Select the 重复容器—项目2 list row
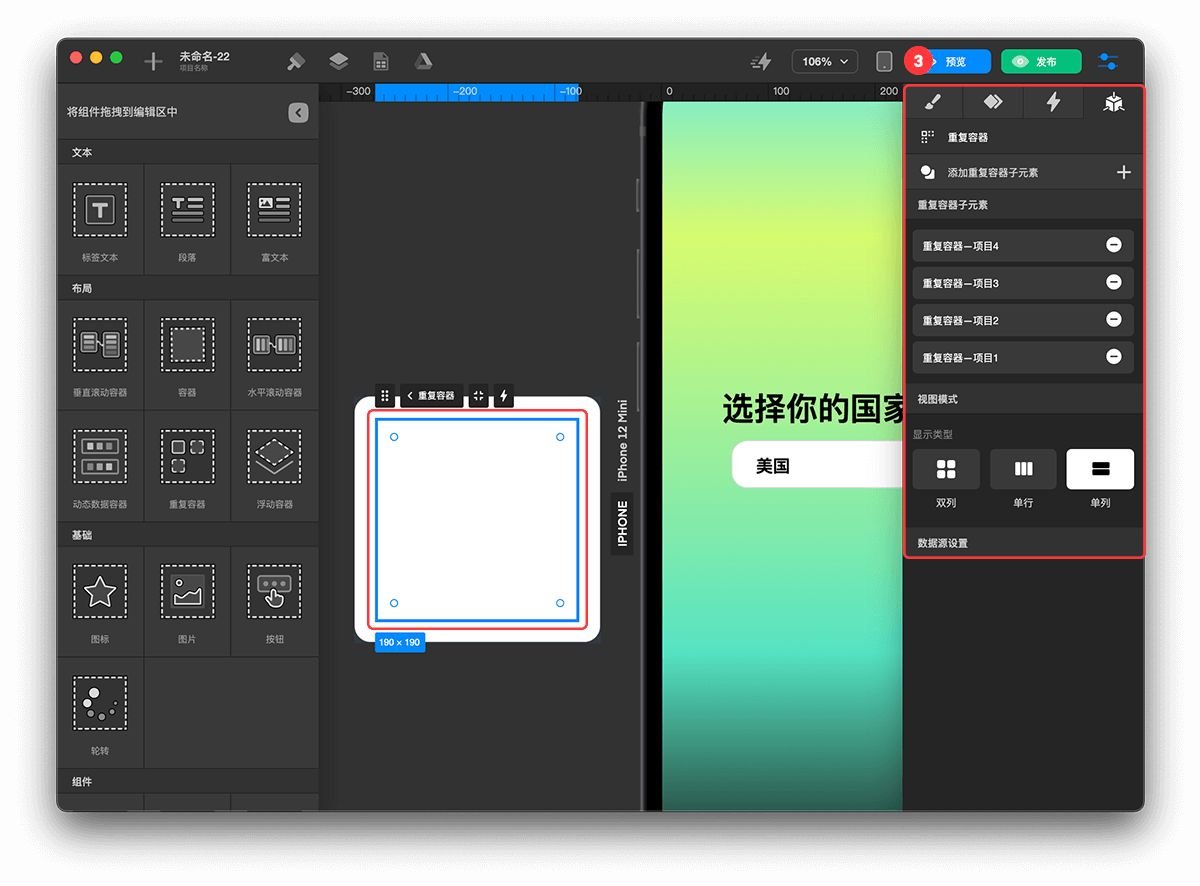 [1023, 320]
